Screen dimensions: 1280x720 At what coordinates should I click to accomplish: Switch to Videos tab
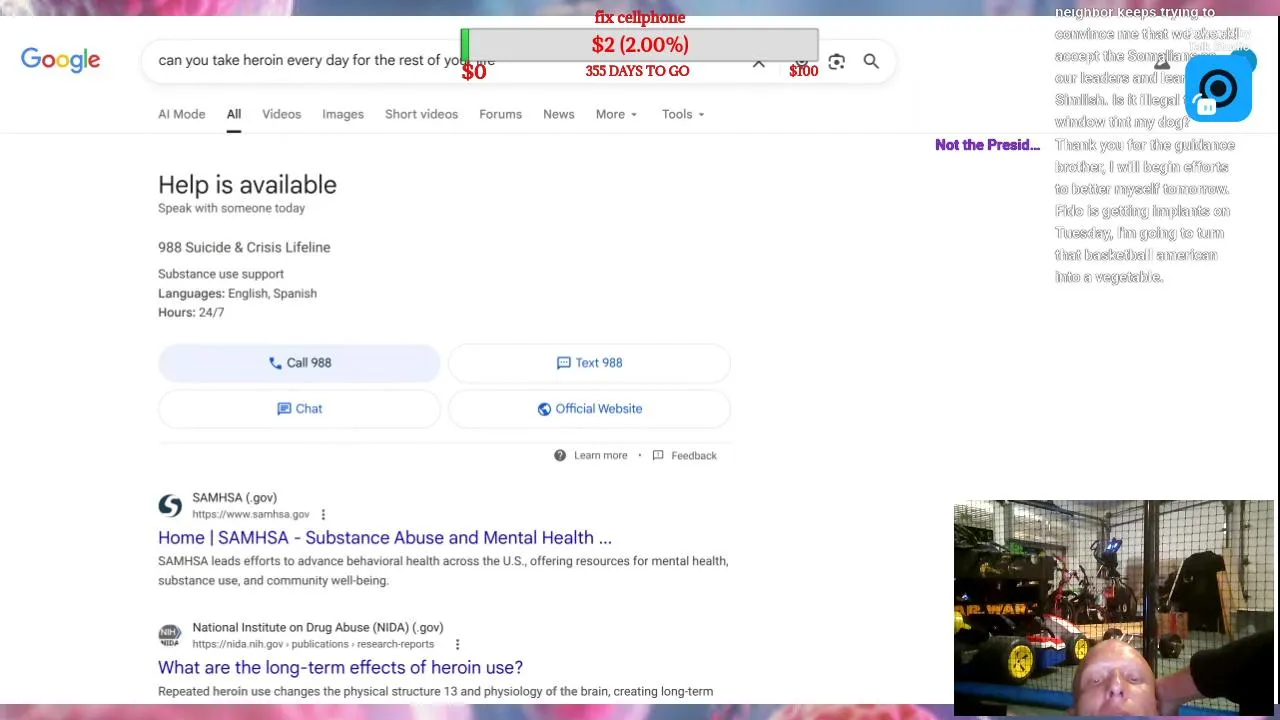[x=281, y=114]
